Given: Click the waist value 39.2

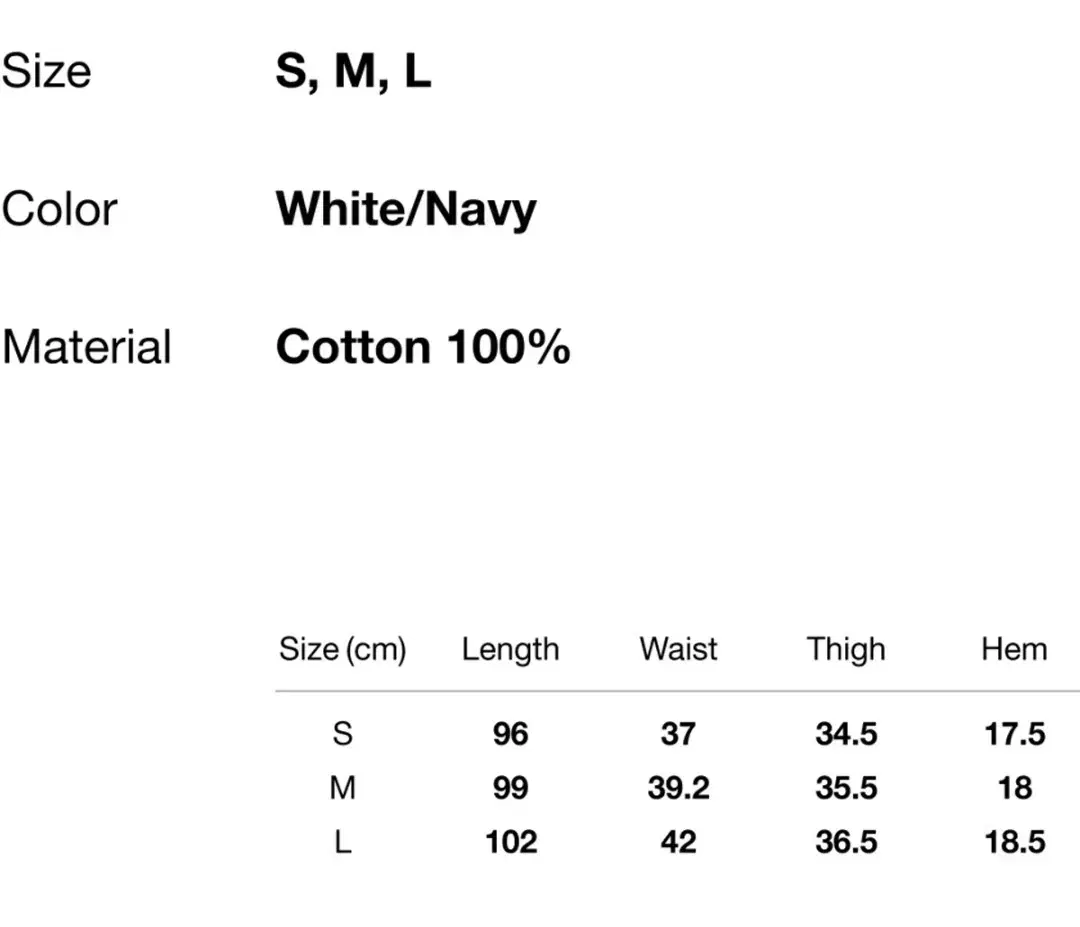Looking at the screenshot, I should [678, 788].
